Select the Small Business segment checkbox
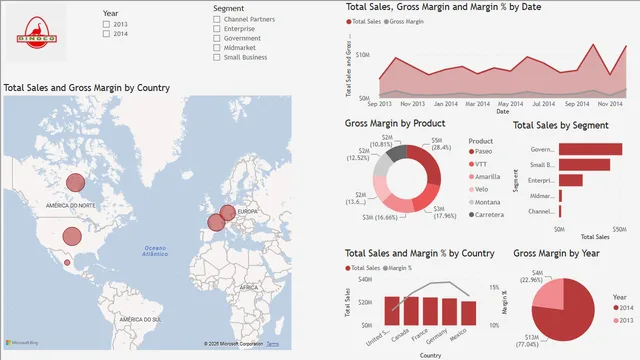640x360 pixels. pyautogui.click(x=217, y=58)
